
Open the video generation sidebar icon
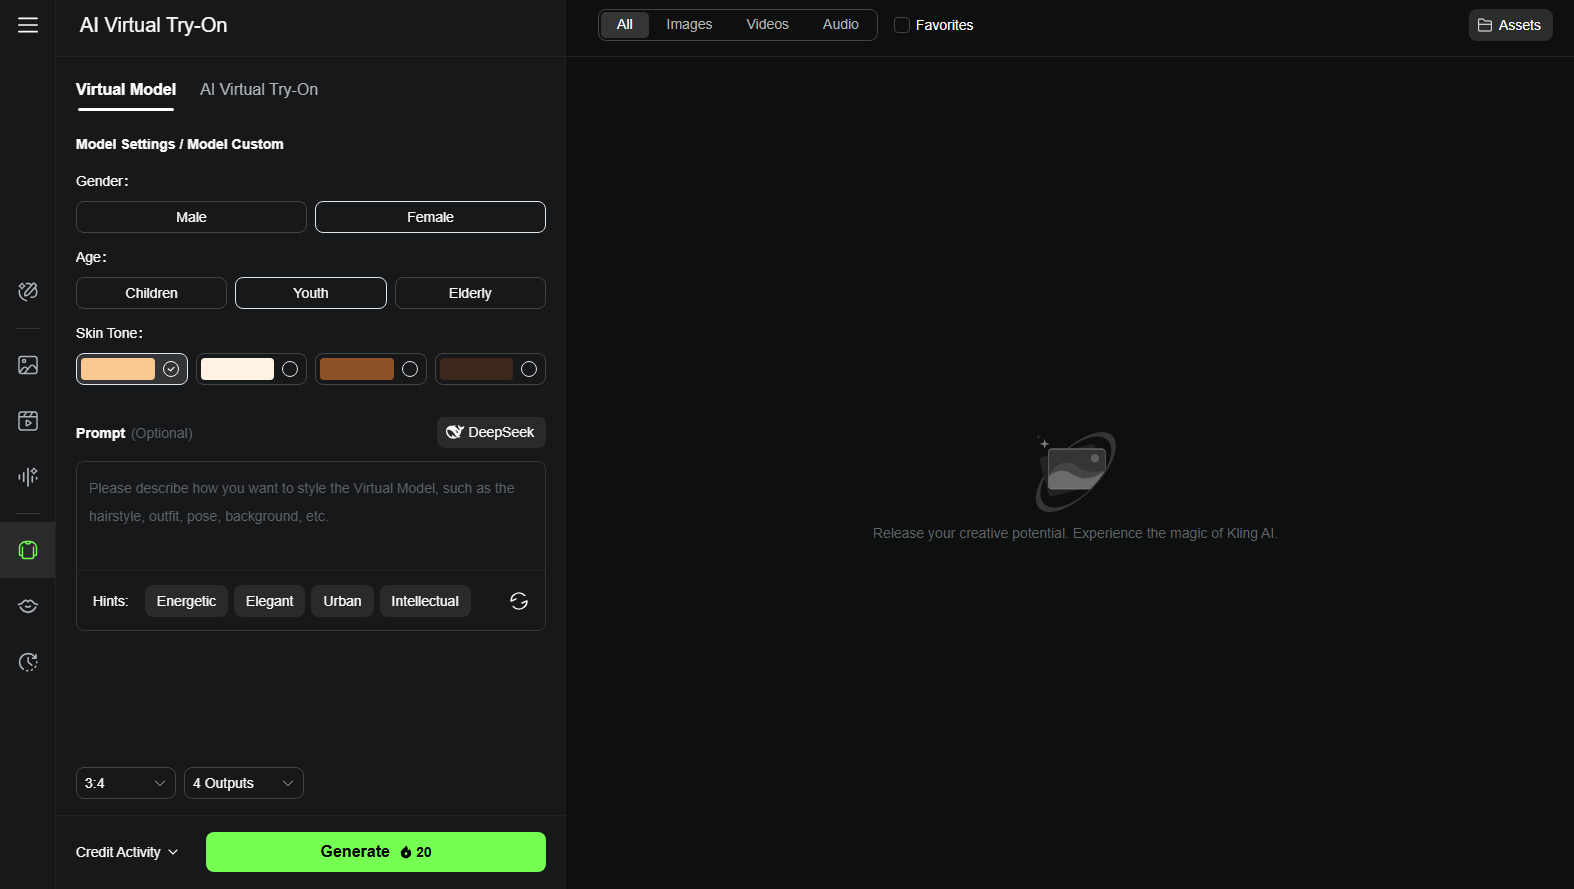point(28,421)
